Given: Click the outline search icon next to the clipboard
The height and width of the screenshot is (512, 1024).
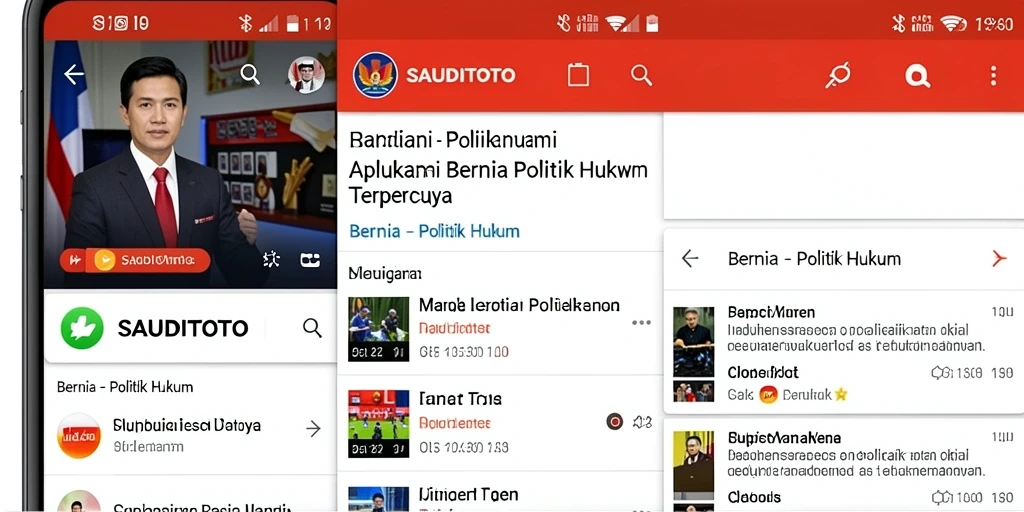Looking at the screenshot, I should click(x=641, y=75).
